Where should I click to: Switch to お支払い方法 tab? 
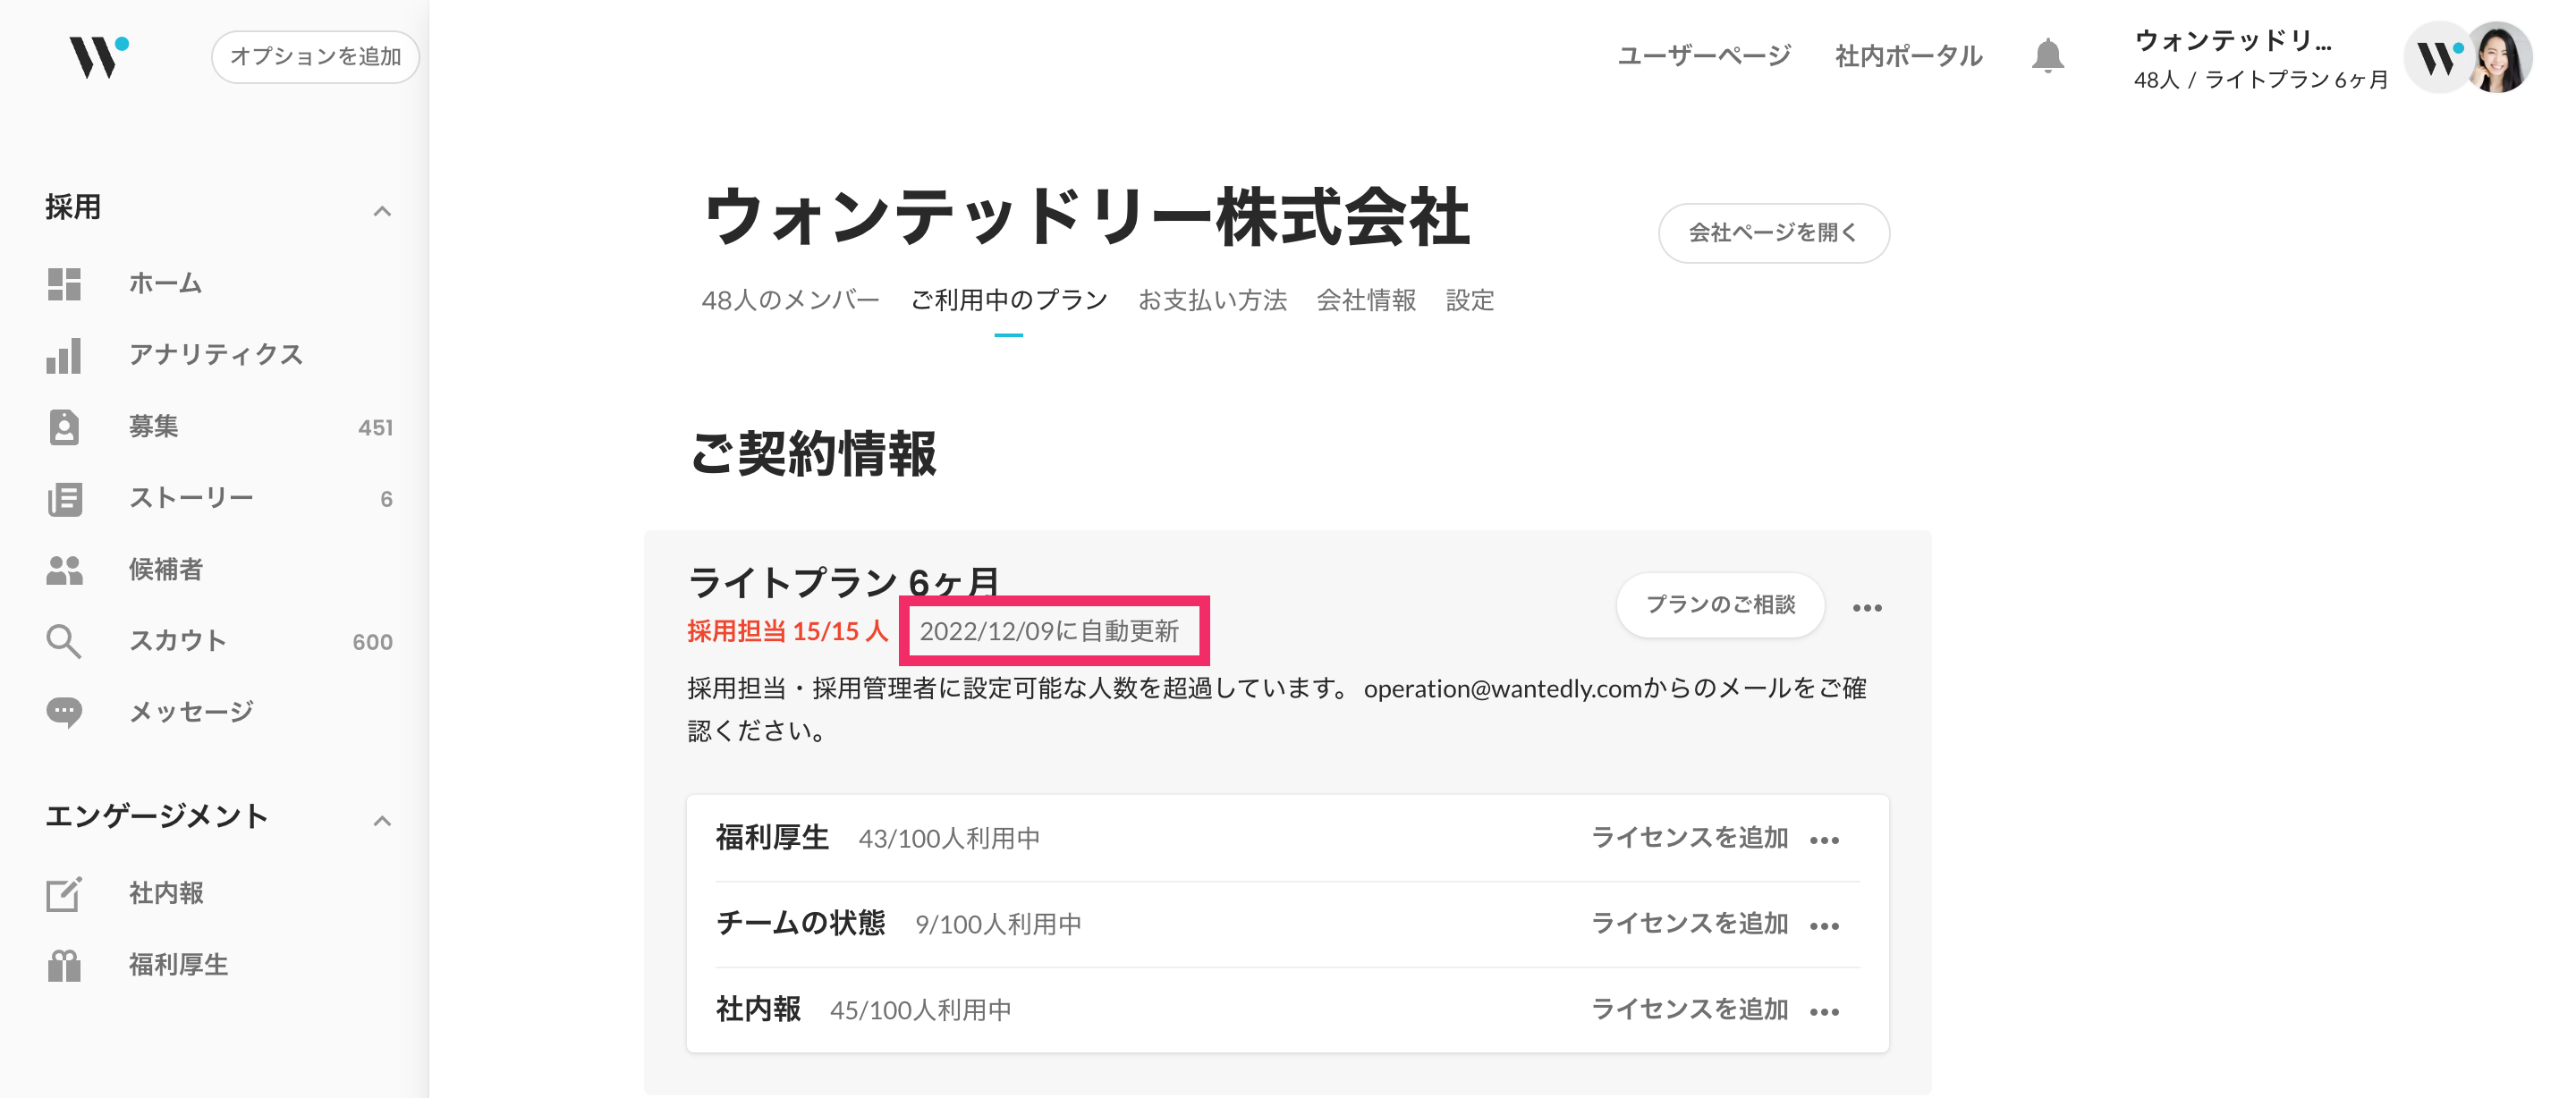point(1212,300)
